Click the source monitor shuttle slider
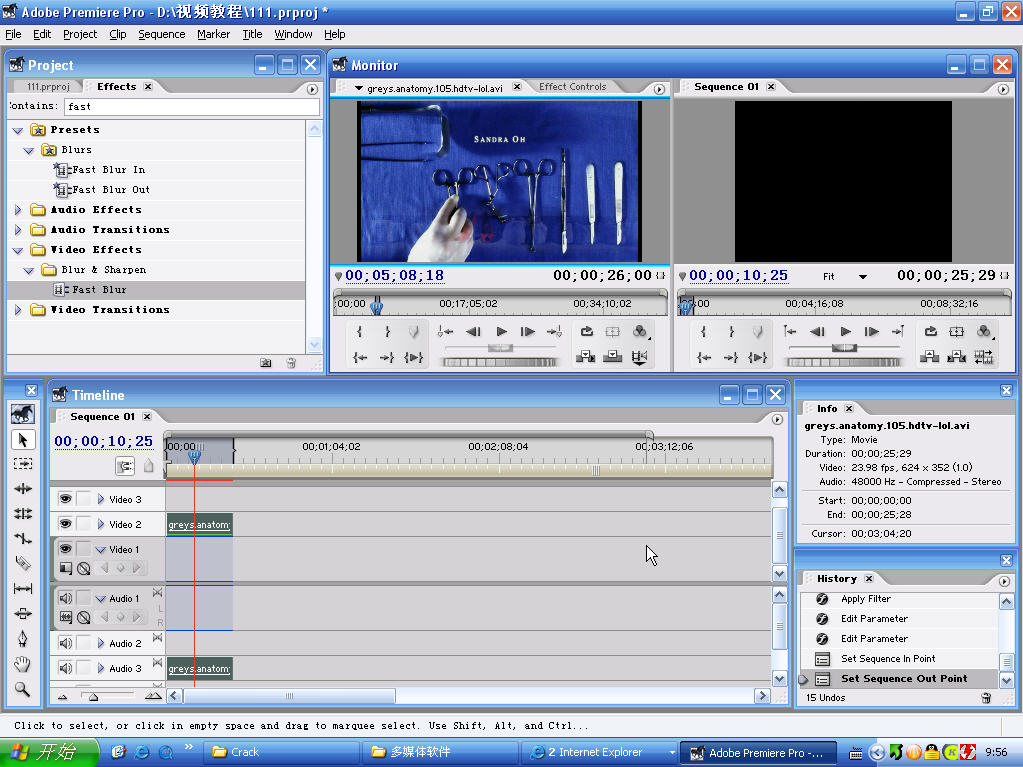Image resolution: width=1023 pixels, height=767 pixels. [500, 348]
